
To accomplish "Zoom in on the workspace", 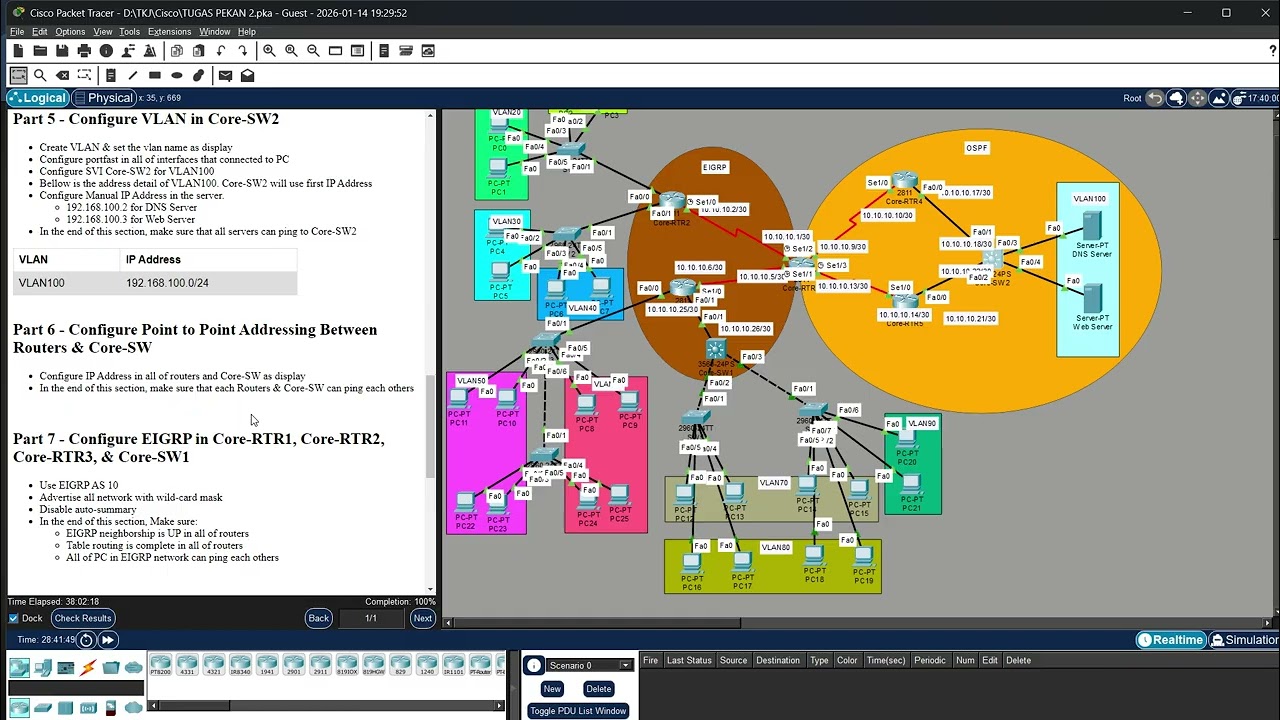I will 269,51.
